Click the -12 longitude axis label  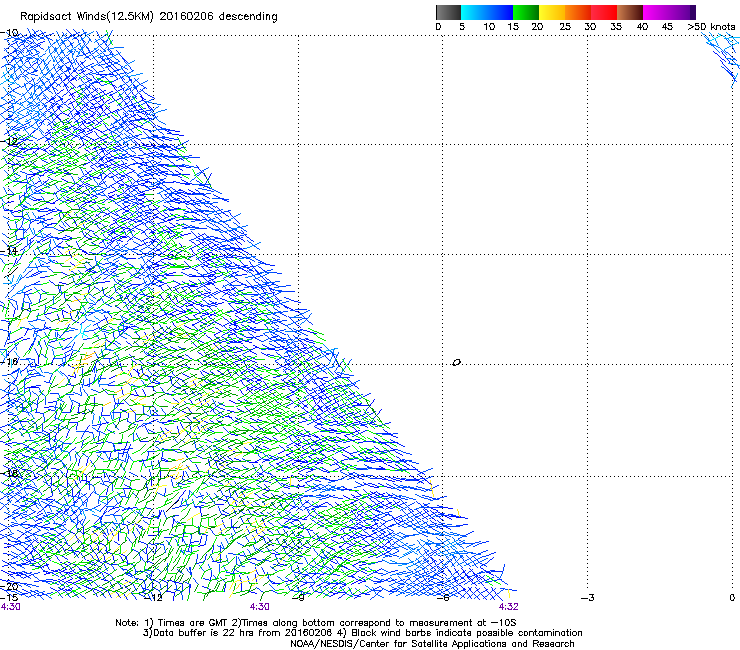pyautogui.click(x=153, y=598)
